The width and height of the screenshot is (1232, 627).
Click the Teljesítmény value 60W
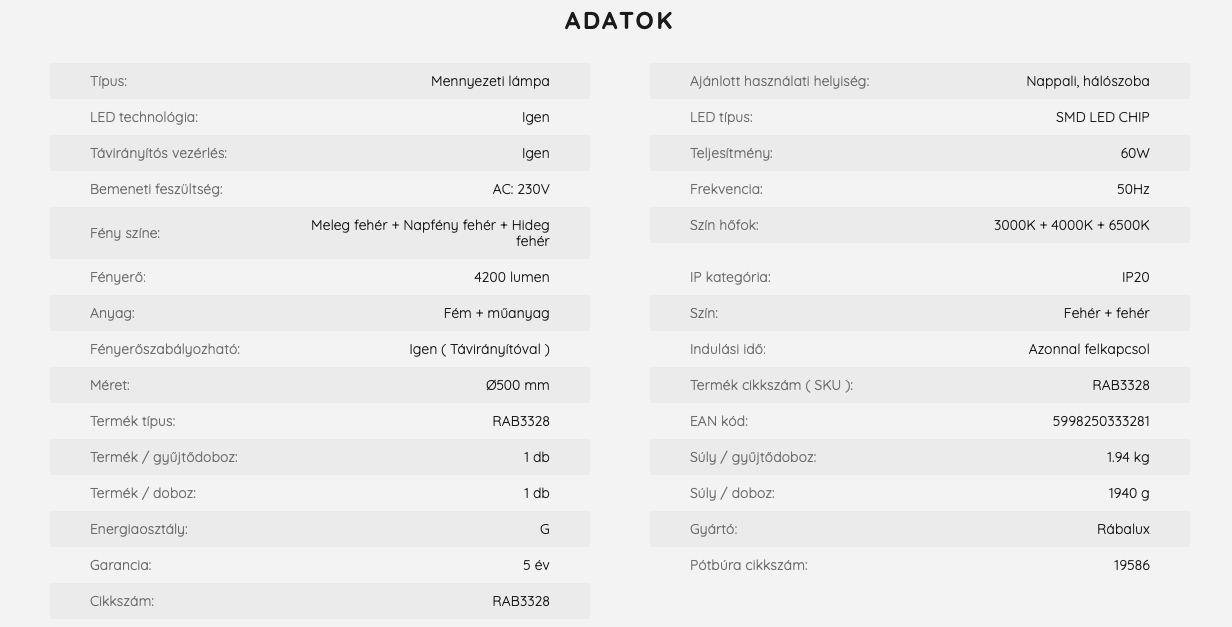[x=1135, y=153]
